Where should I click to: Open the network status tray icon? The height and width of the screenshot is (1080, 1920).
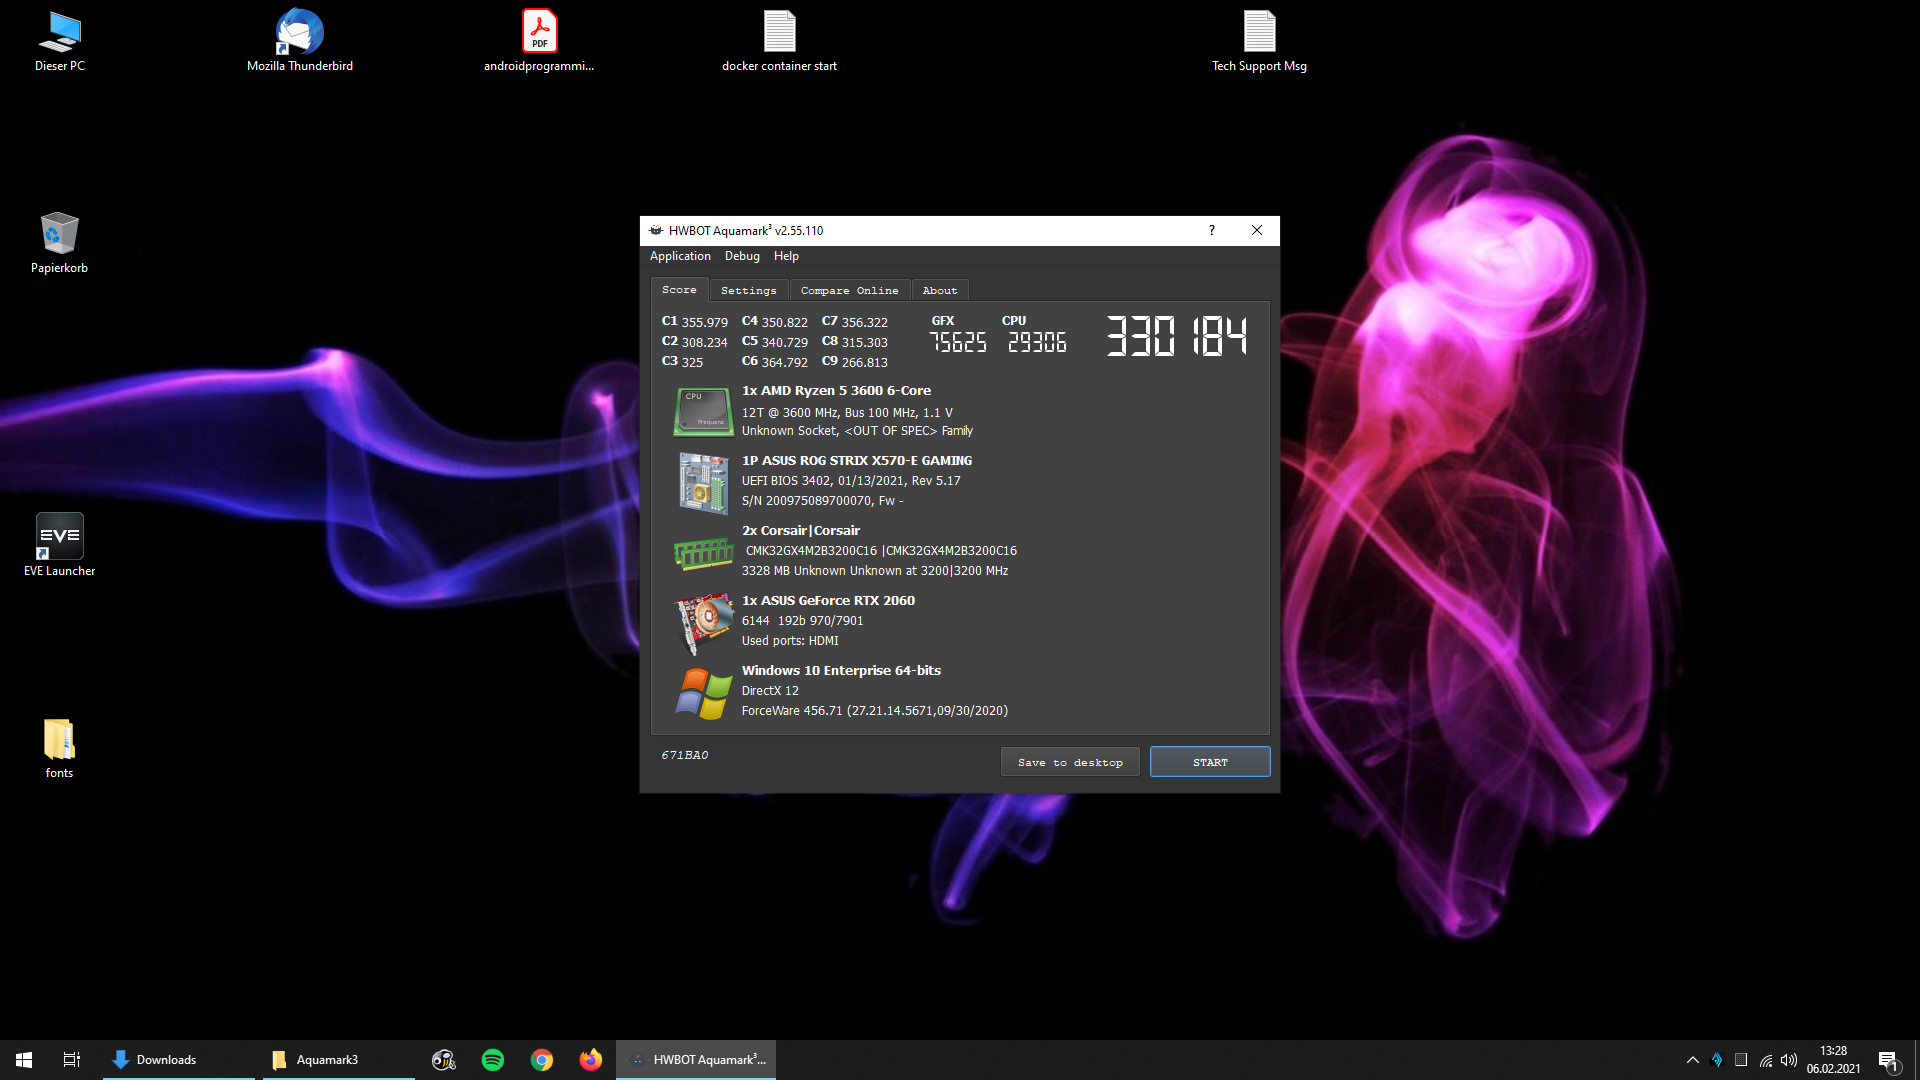(x=1766, y=1060)
